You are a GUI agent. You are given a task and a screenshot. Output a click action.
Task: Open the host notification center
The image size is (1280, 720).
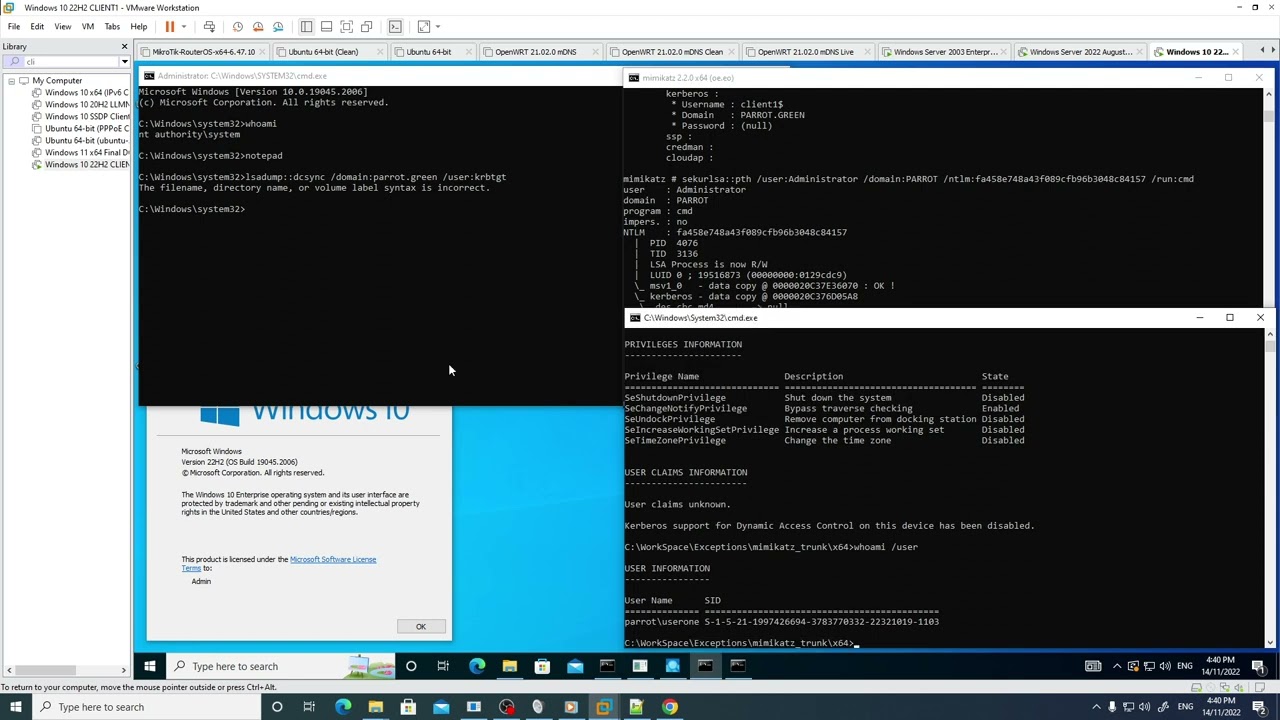pyautogui.click(x=1261, y=707)
